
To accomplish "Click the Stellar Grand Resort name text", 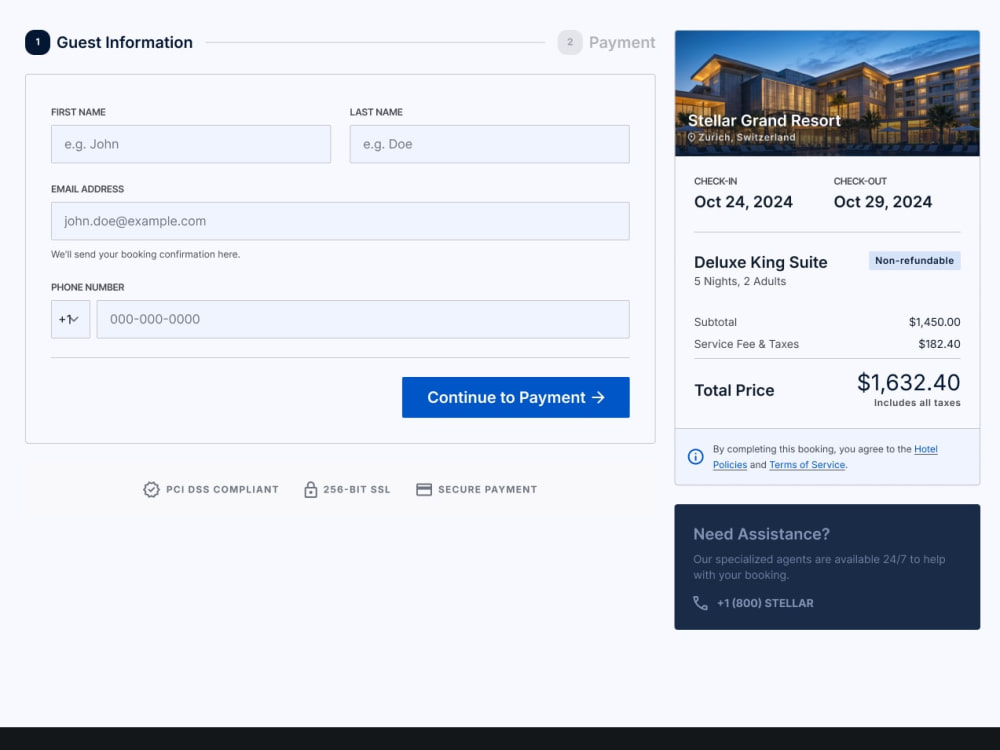I will (x=764, y=121).
